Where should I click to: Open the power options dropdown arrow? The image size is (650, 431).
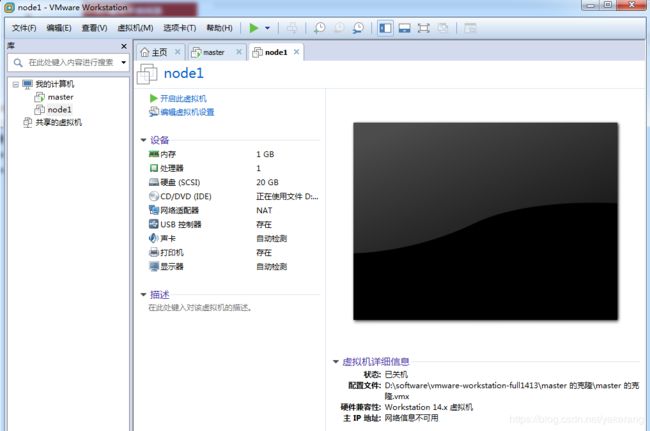click(267, 28)
